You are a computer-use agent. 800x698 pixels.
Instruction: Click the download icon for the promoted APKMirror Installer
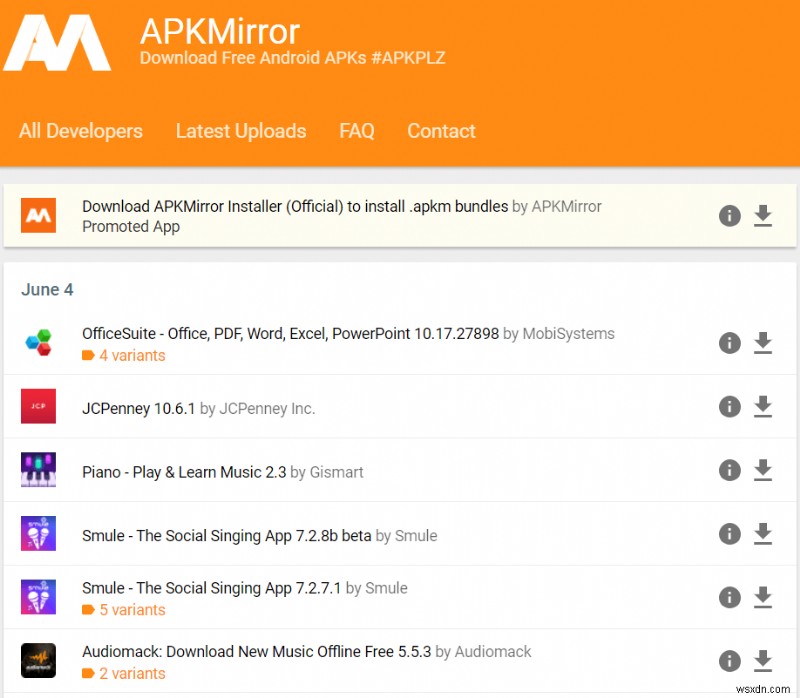[763, 216]
